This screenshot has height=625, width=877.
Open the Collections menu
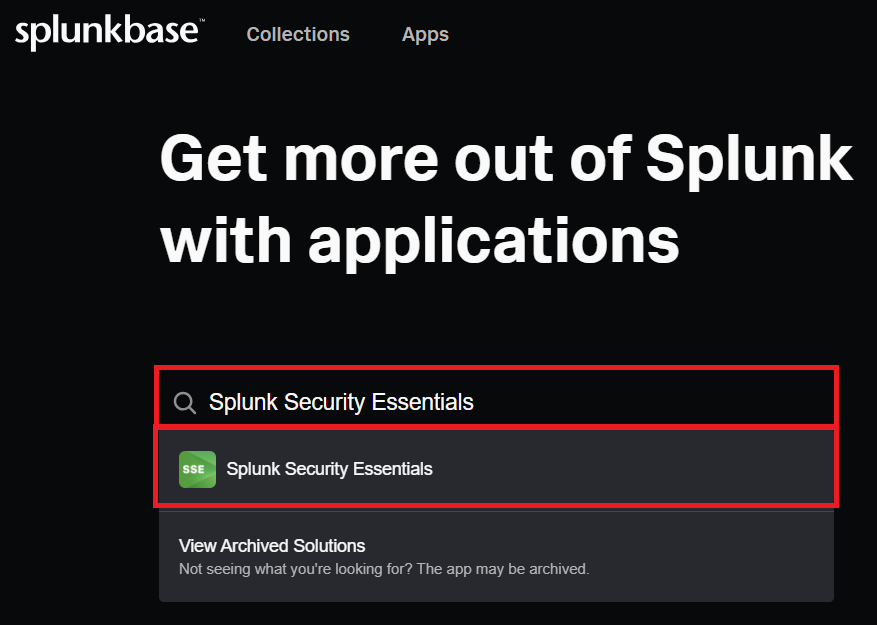[x=298, y=35]
